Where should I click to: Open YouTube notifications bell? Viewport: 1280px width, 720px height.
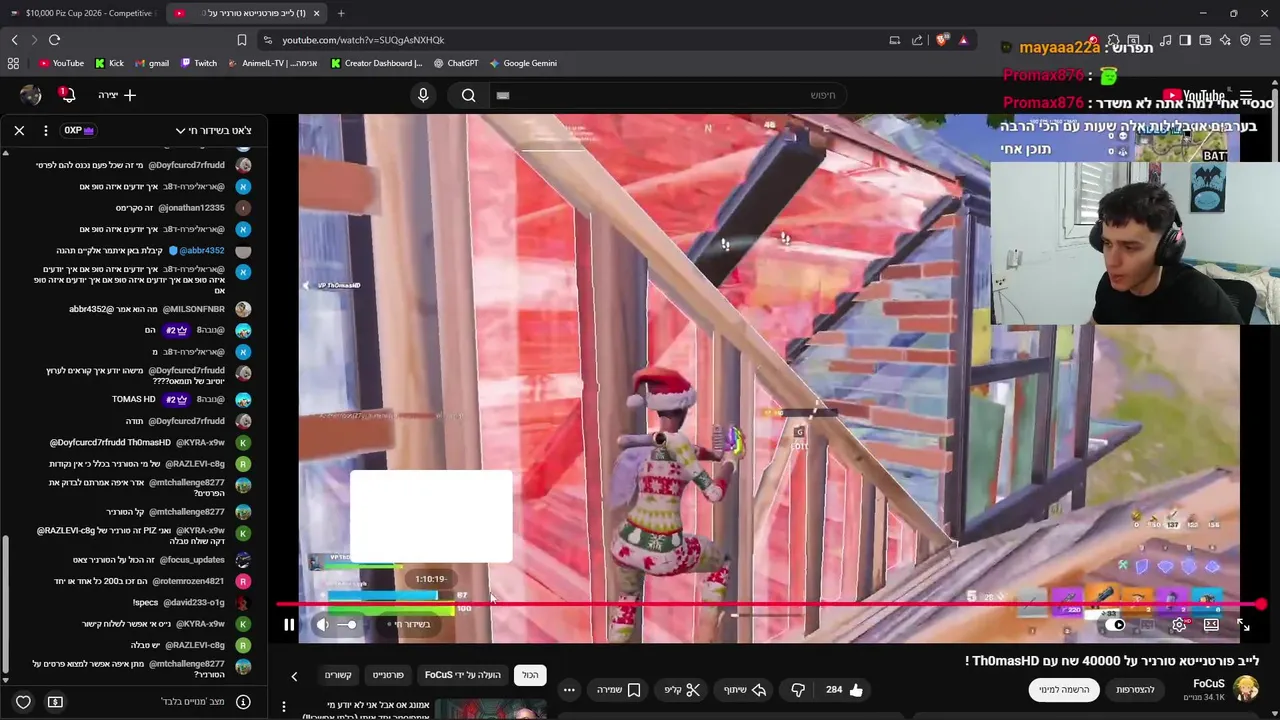click(x=67, y=95)
